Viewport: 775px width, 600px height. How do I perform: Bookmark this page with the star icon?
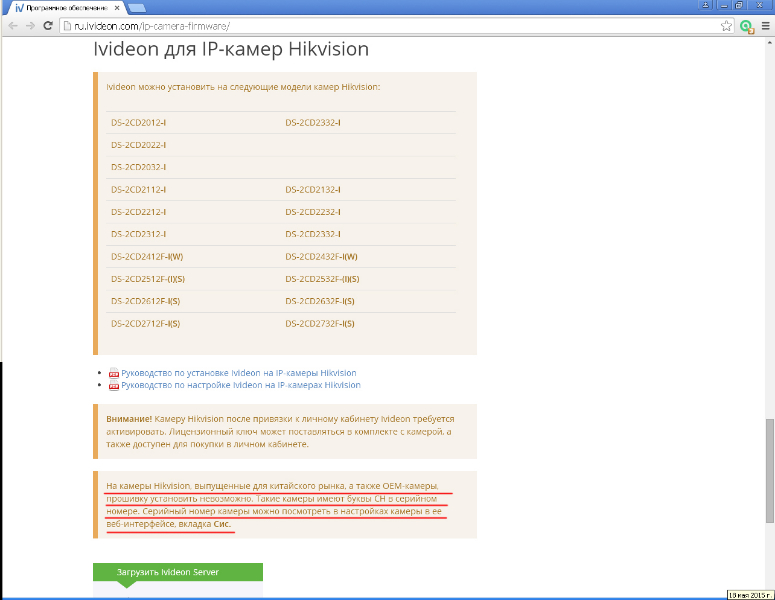point(726,26)
